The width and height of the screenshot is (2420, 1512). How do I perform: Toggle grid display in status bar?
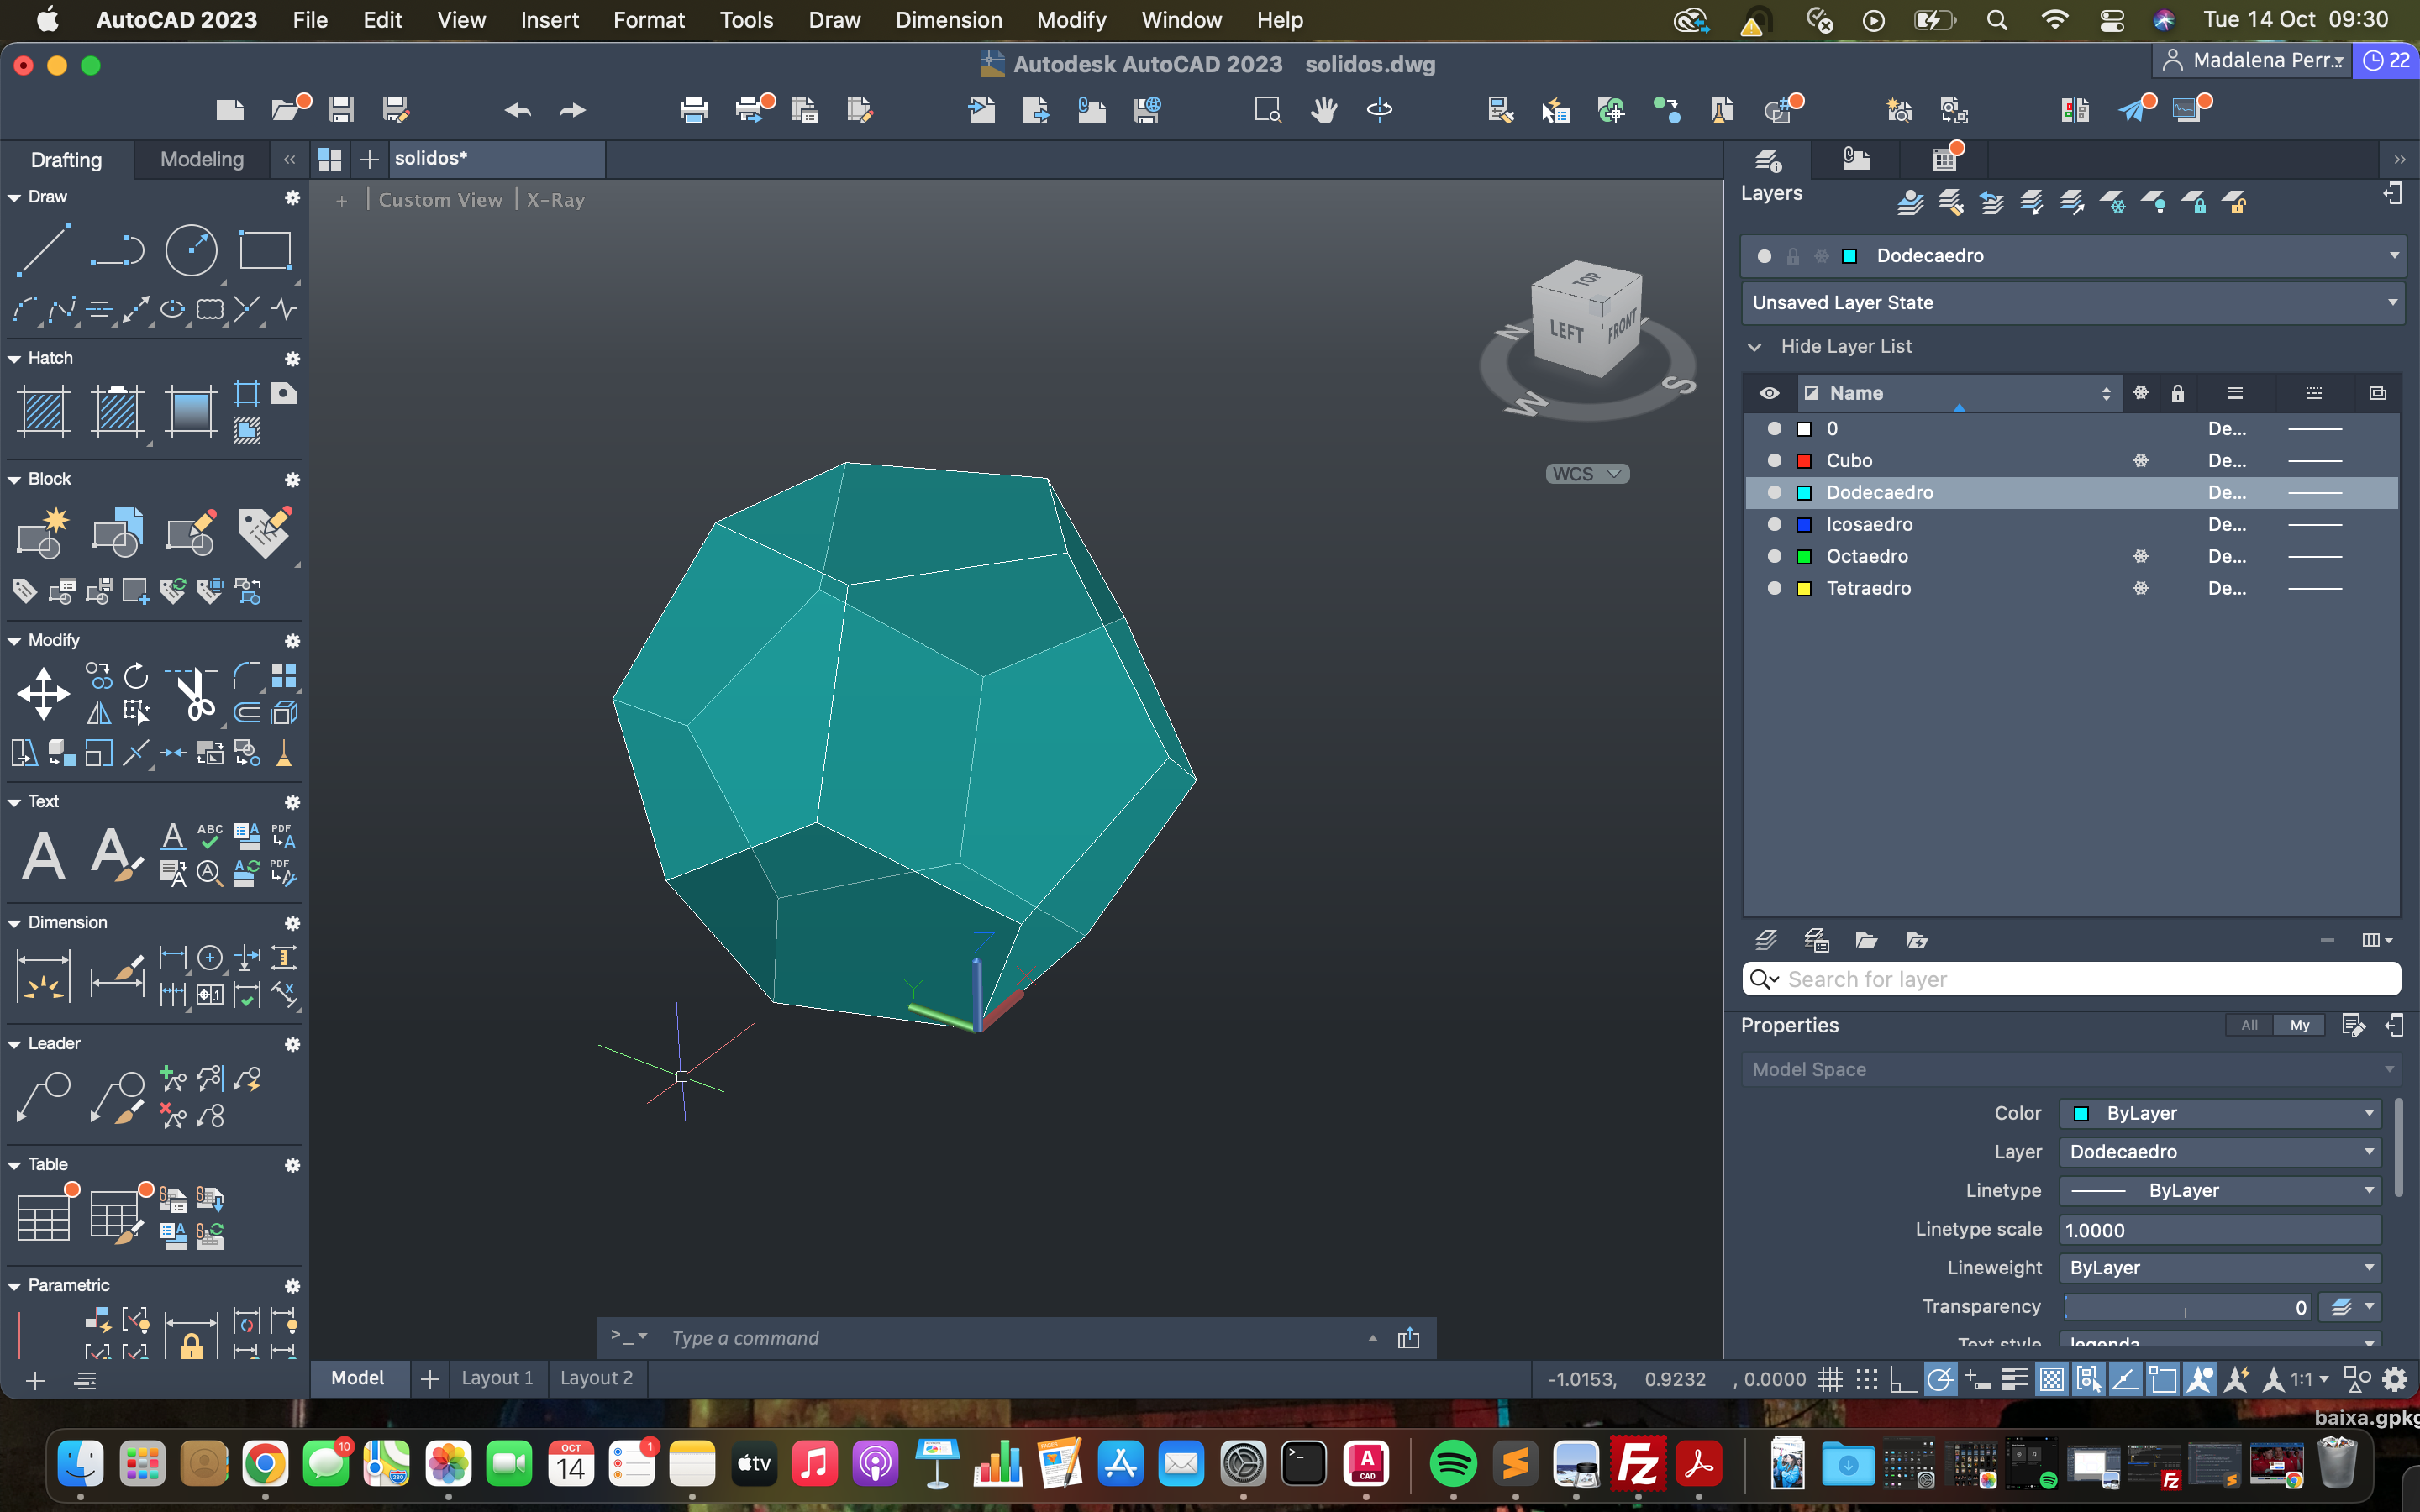pos(1829,1380)
